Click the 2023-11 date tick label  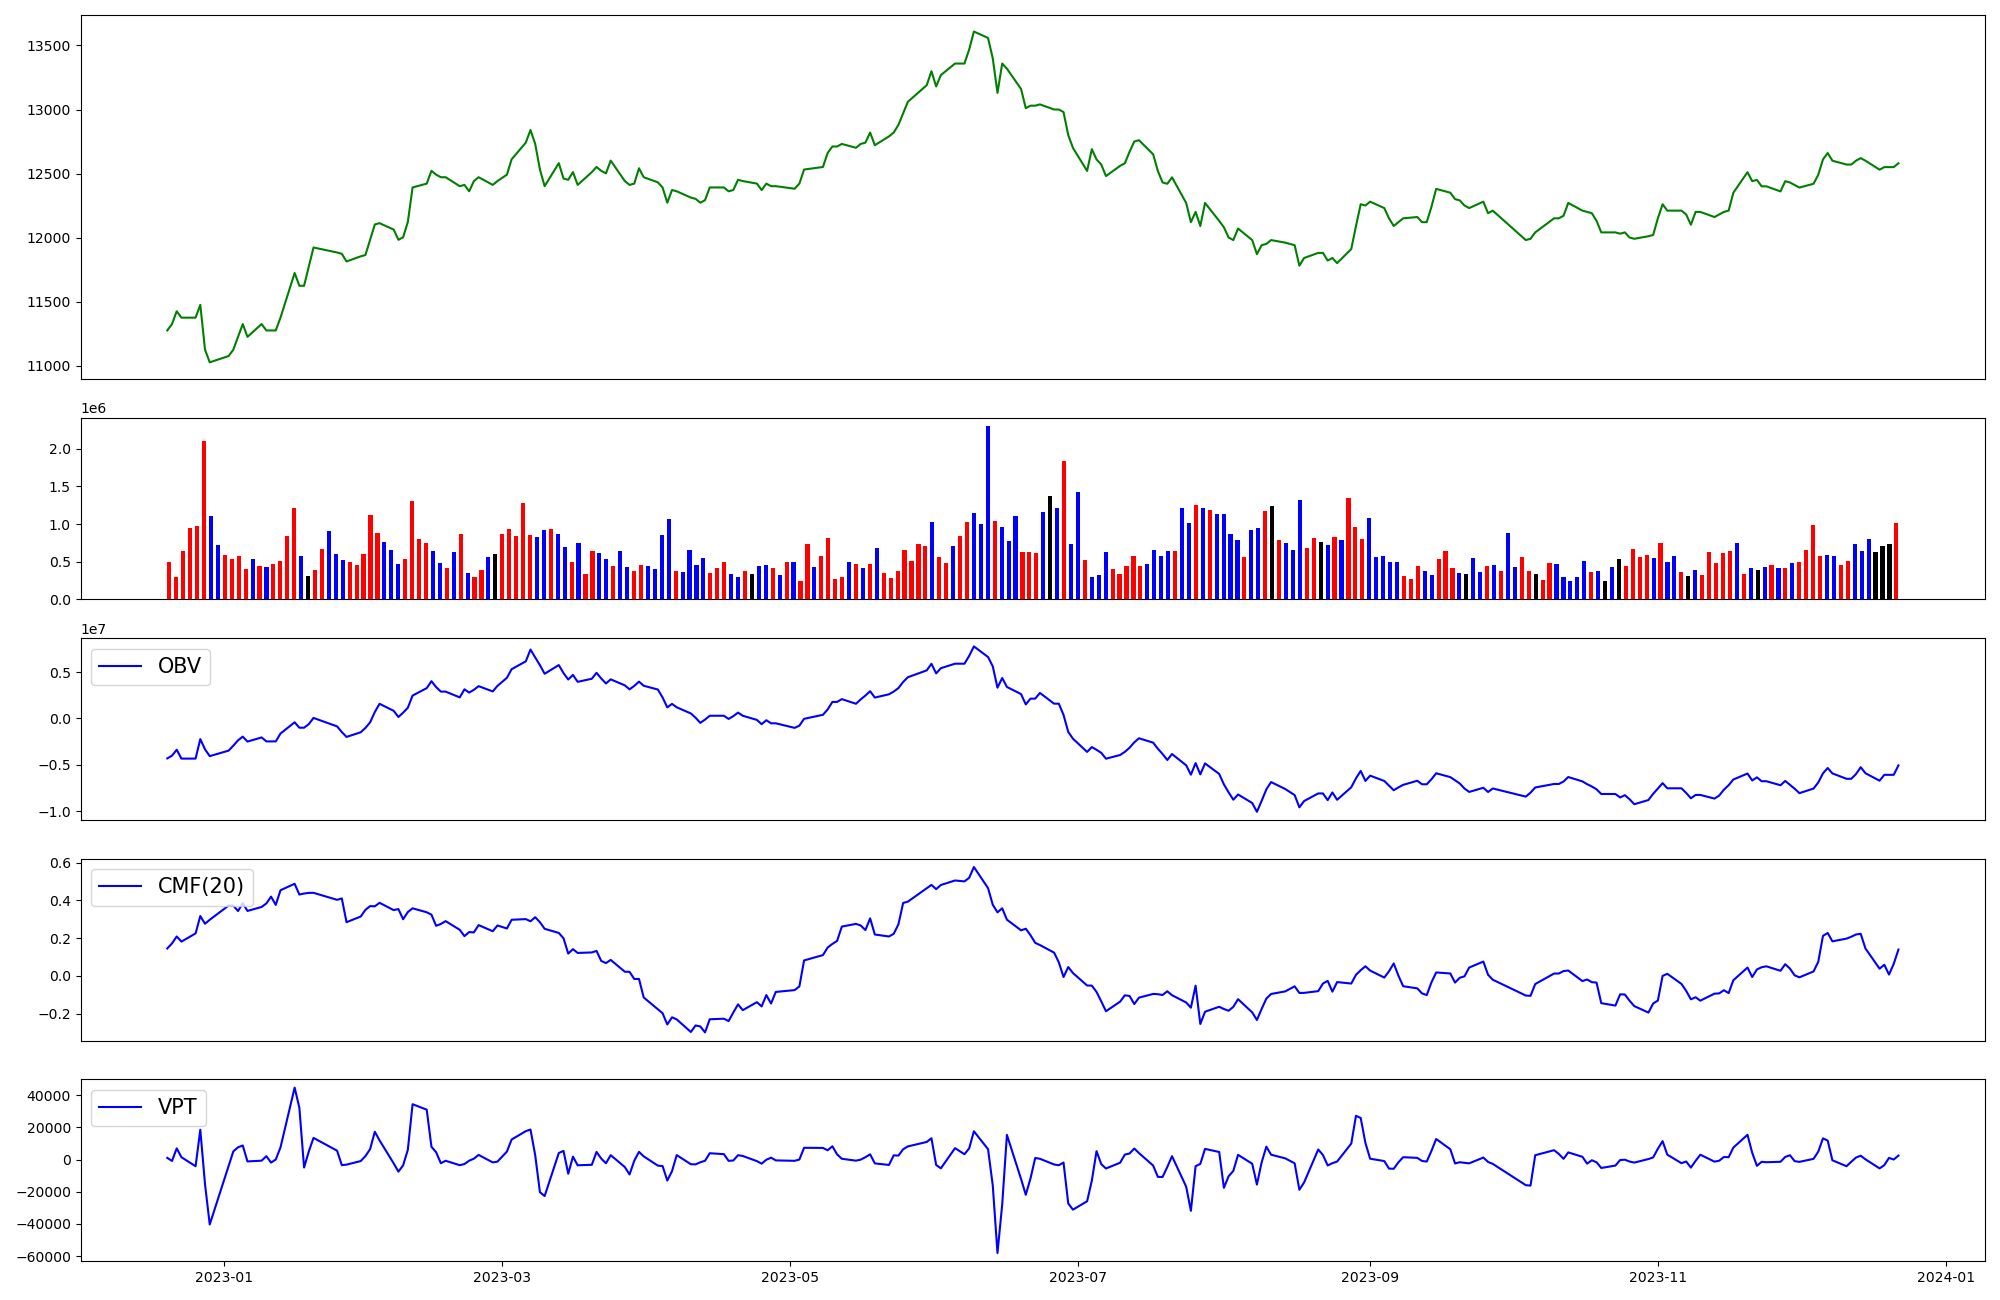[1658, 1277]
